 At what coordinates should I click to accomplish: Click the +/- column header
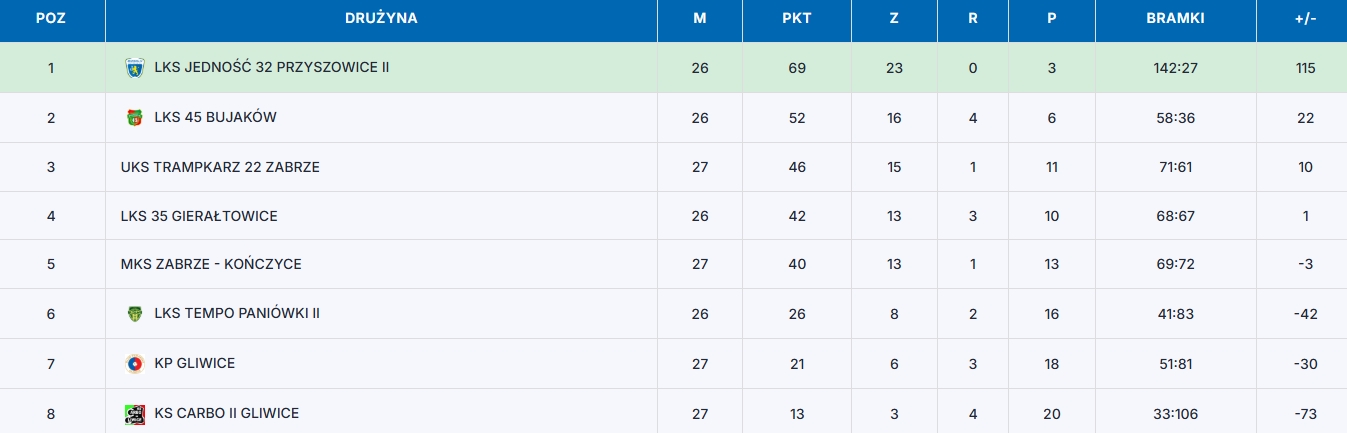(x=1306, y=19)
